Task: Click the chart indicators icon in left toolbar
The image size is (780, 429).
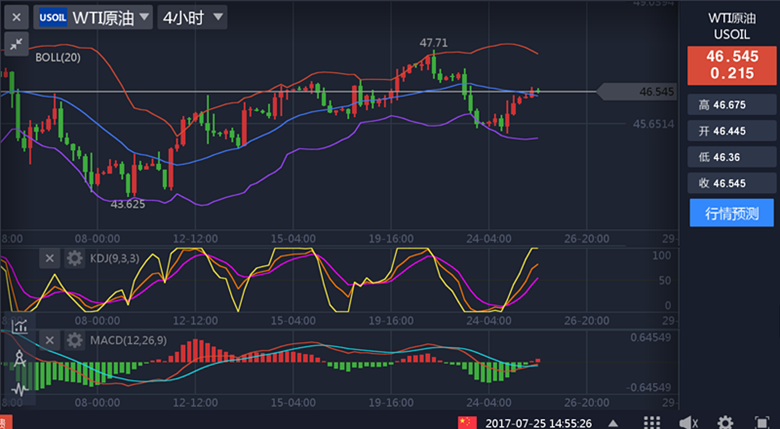Action: click(x=18, y=325)
